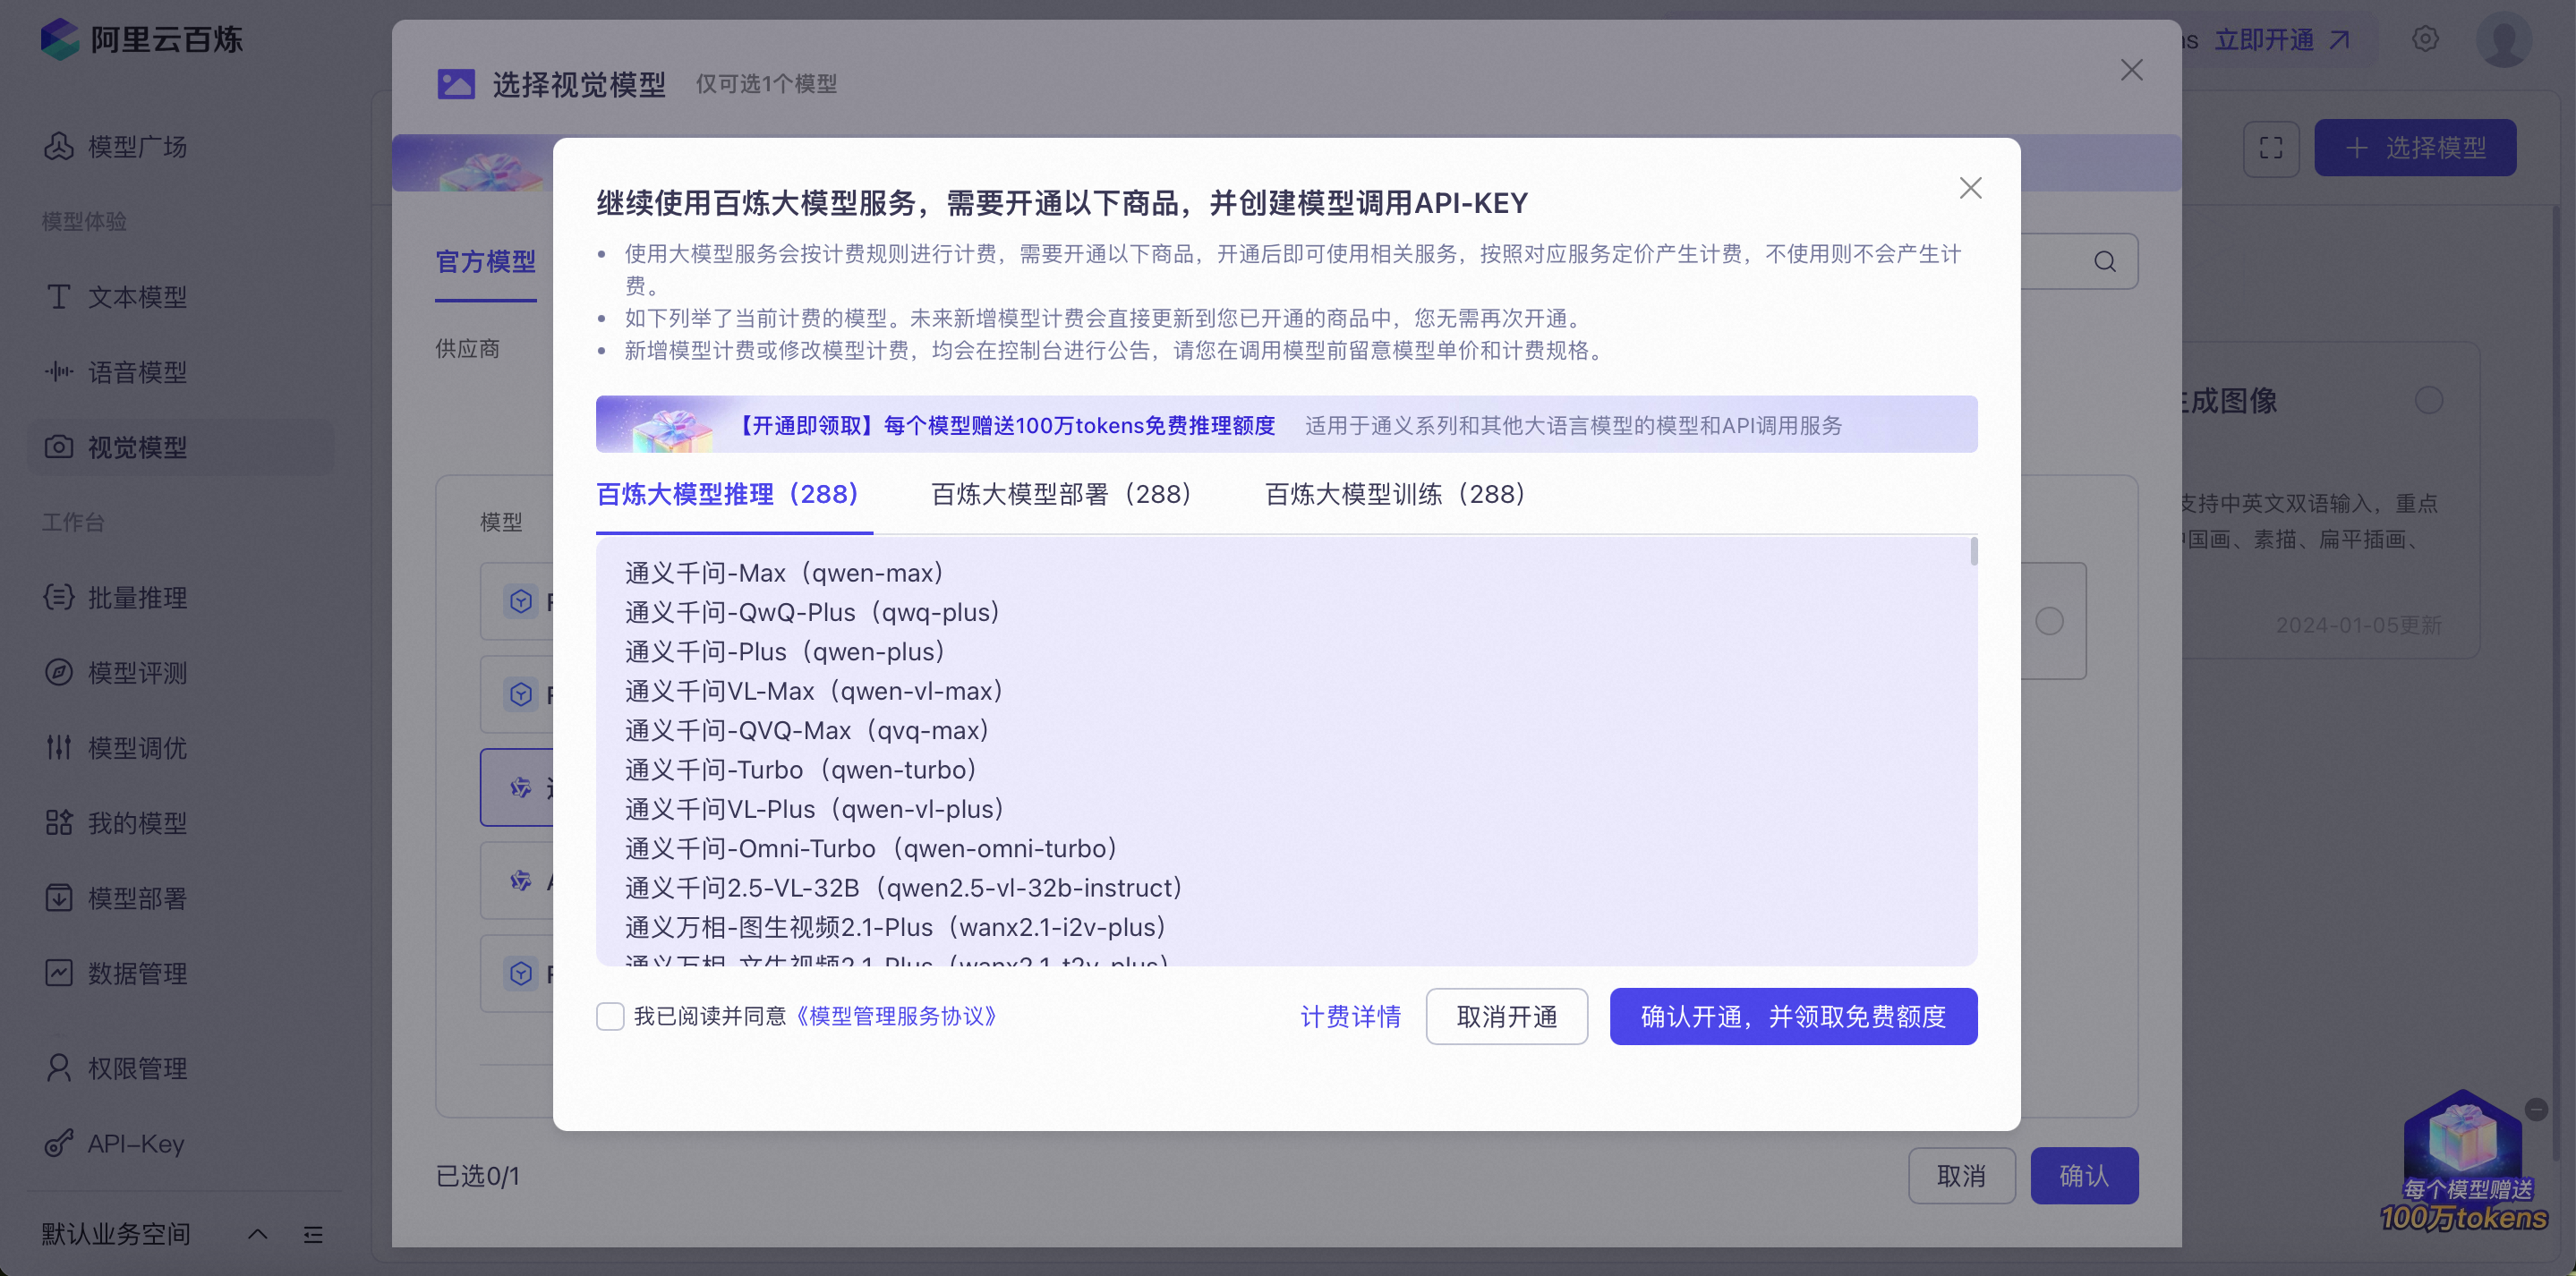
Task: Select the radio button beside 生成图像 card
Action: (x=2428, y=401)
